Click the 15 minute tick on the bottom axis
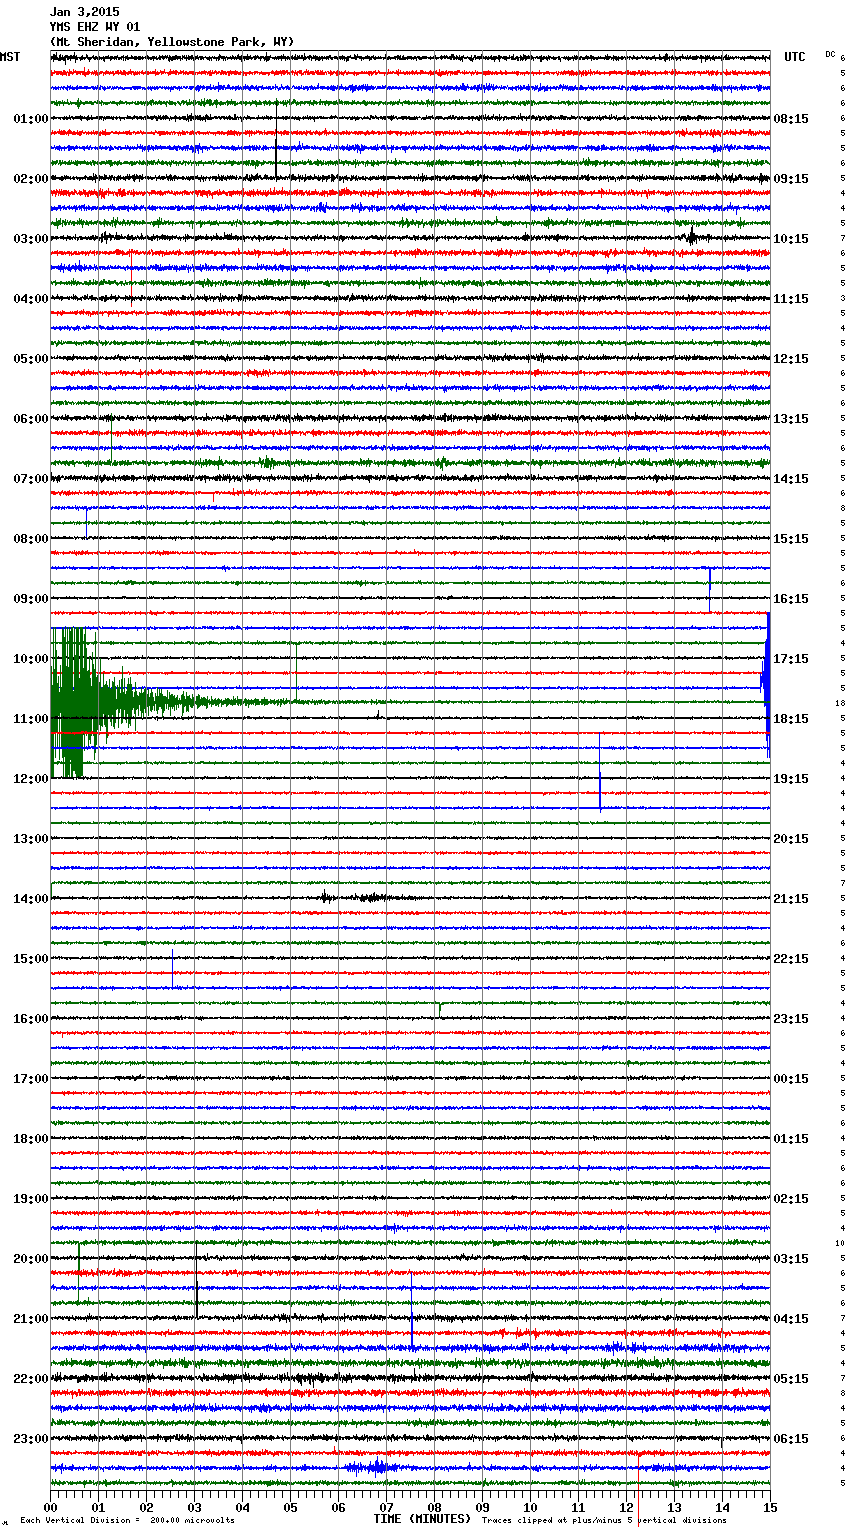This screenshot has width=850, height=1534. click(770, 1507)
